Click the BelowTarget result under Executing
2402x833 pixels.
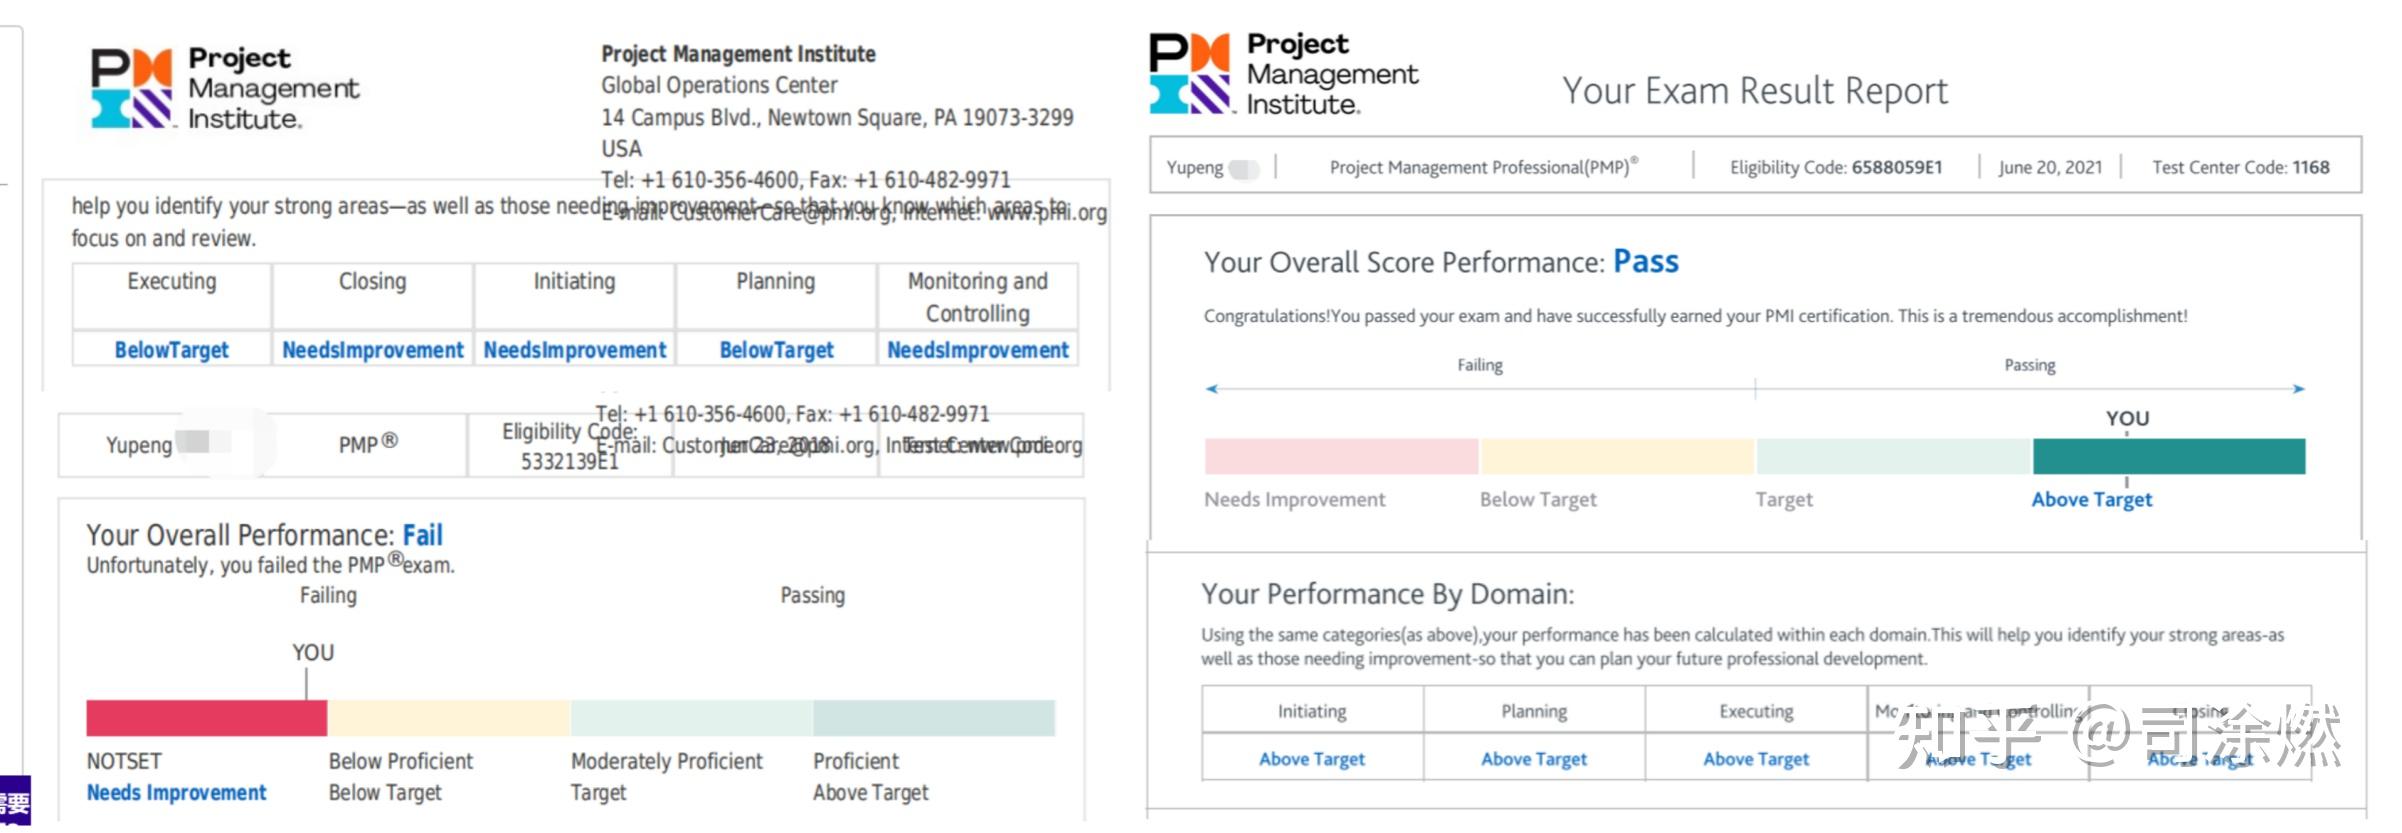pos(171,350)
